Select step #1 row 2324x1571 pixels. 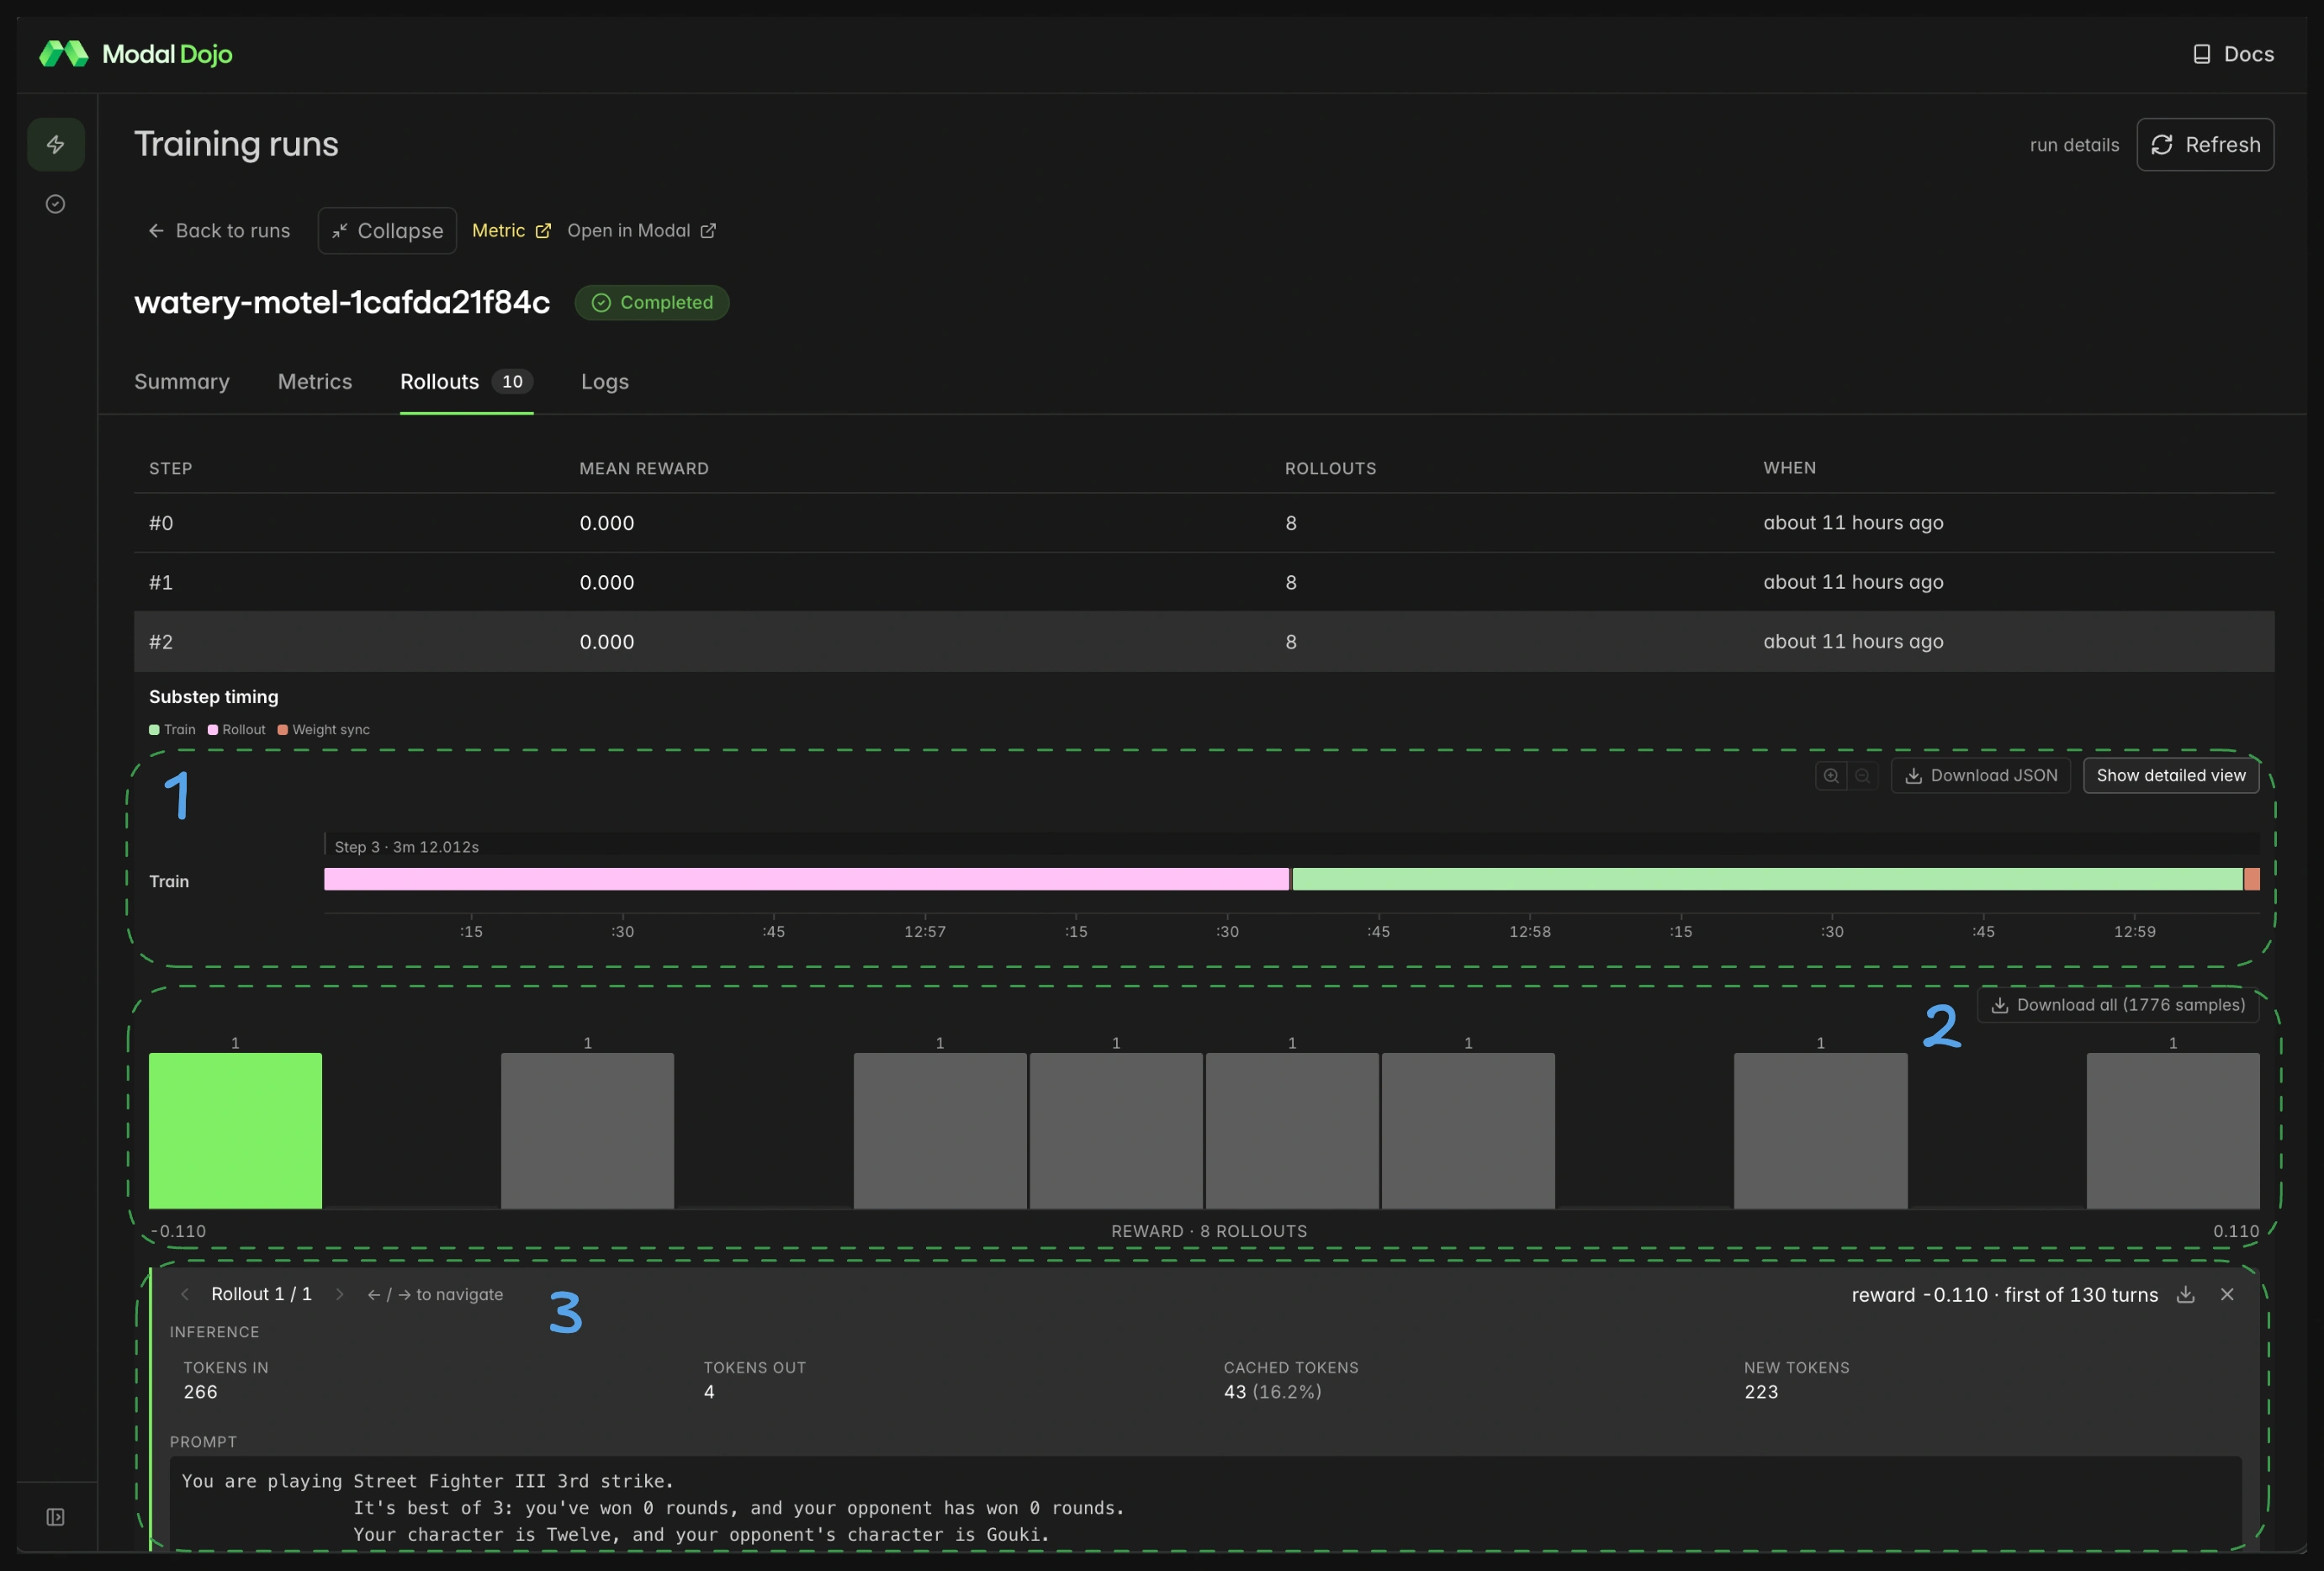pyautogui.click(x=1204, y=582)
